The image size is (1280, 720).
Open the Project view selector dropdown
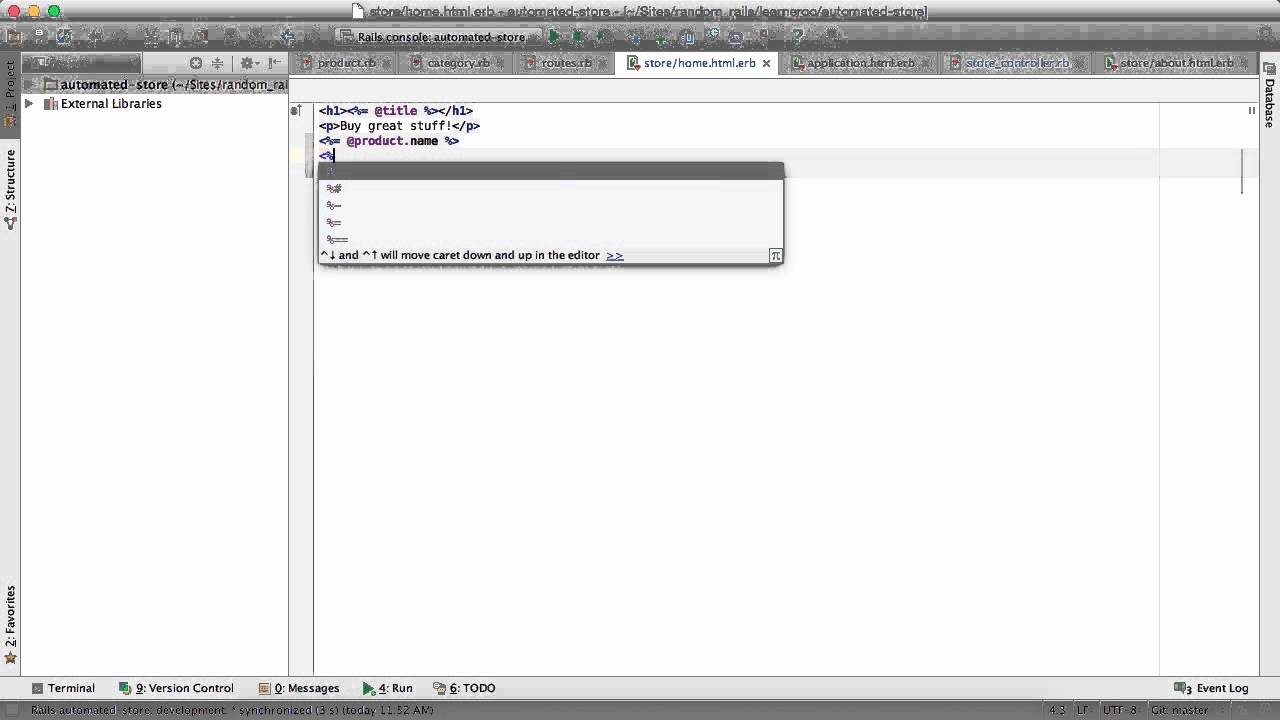coord(82,63)
